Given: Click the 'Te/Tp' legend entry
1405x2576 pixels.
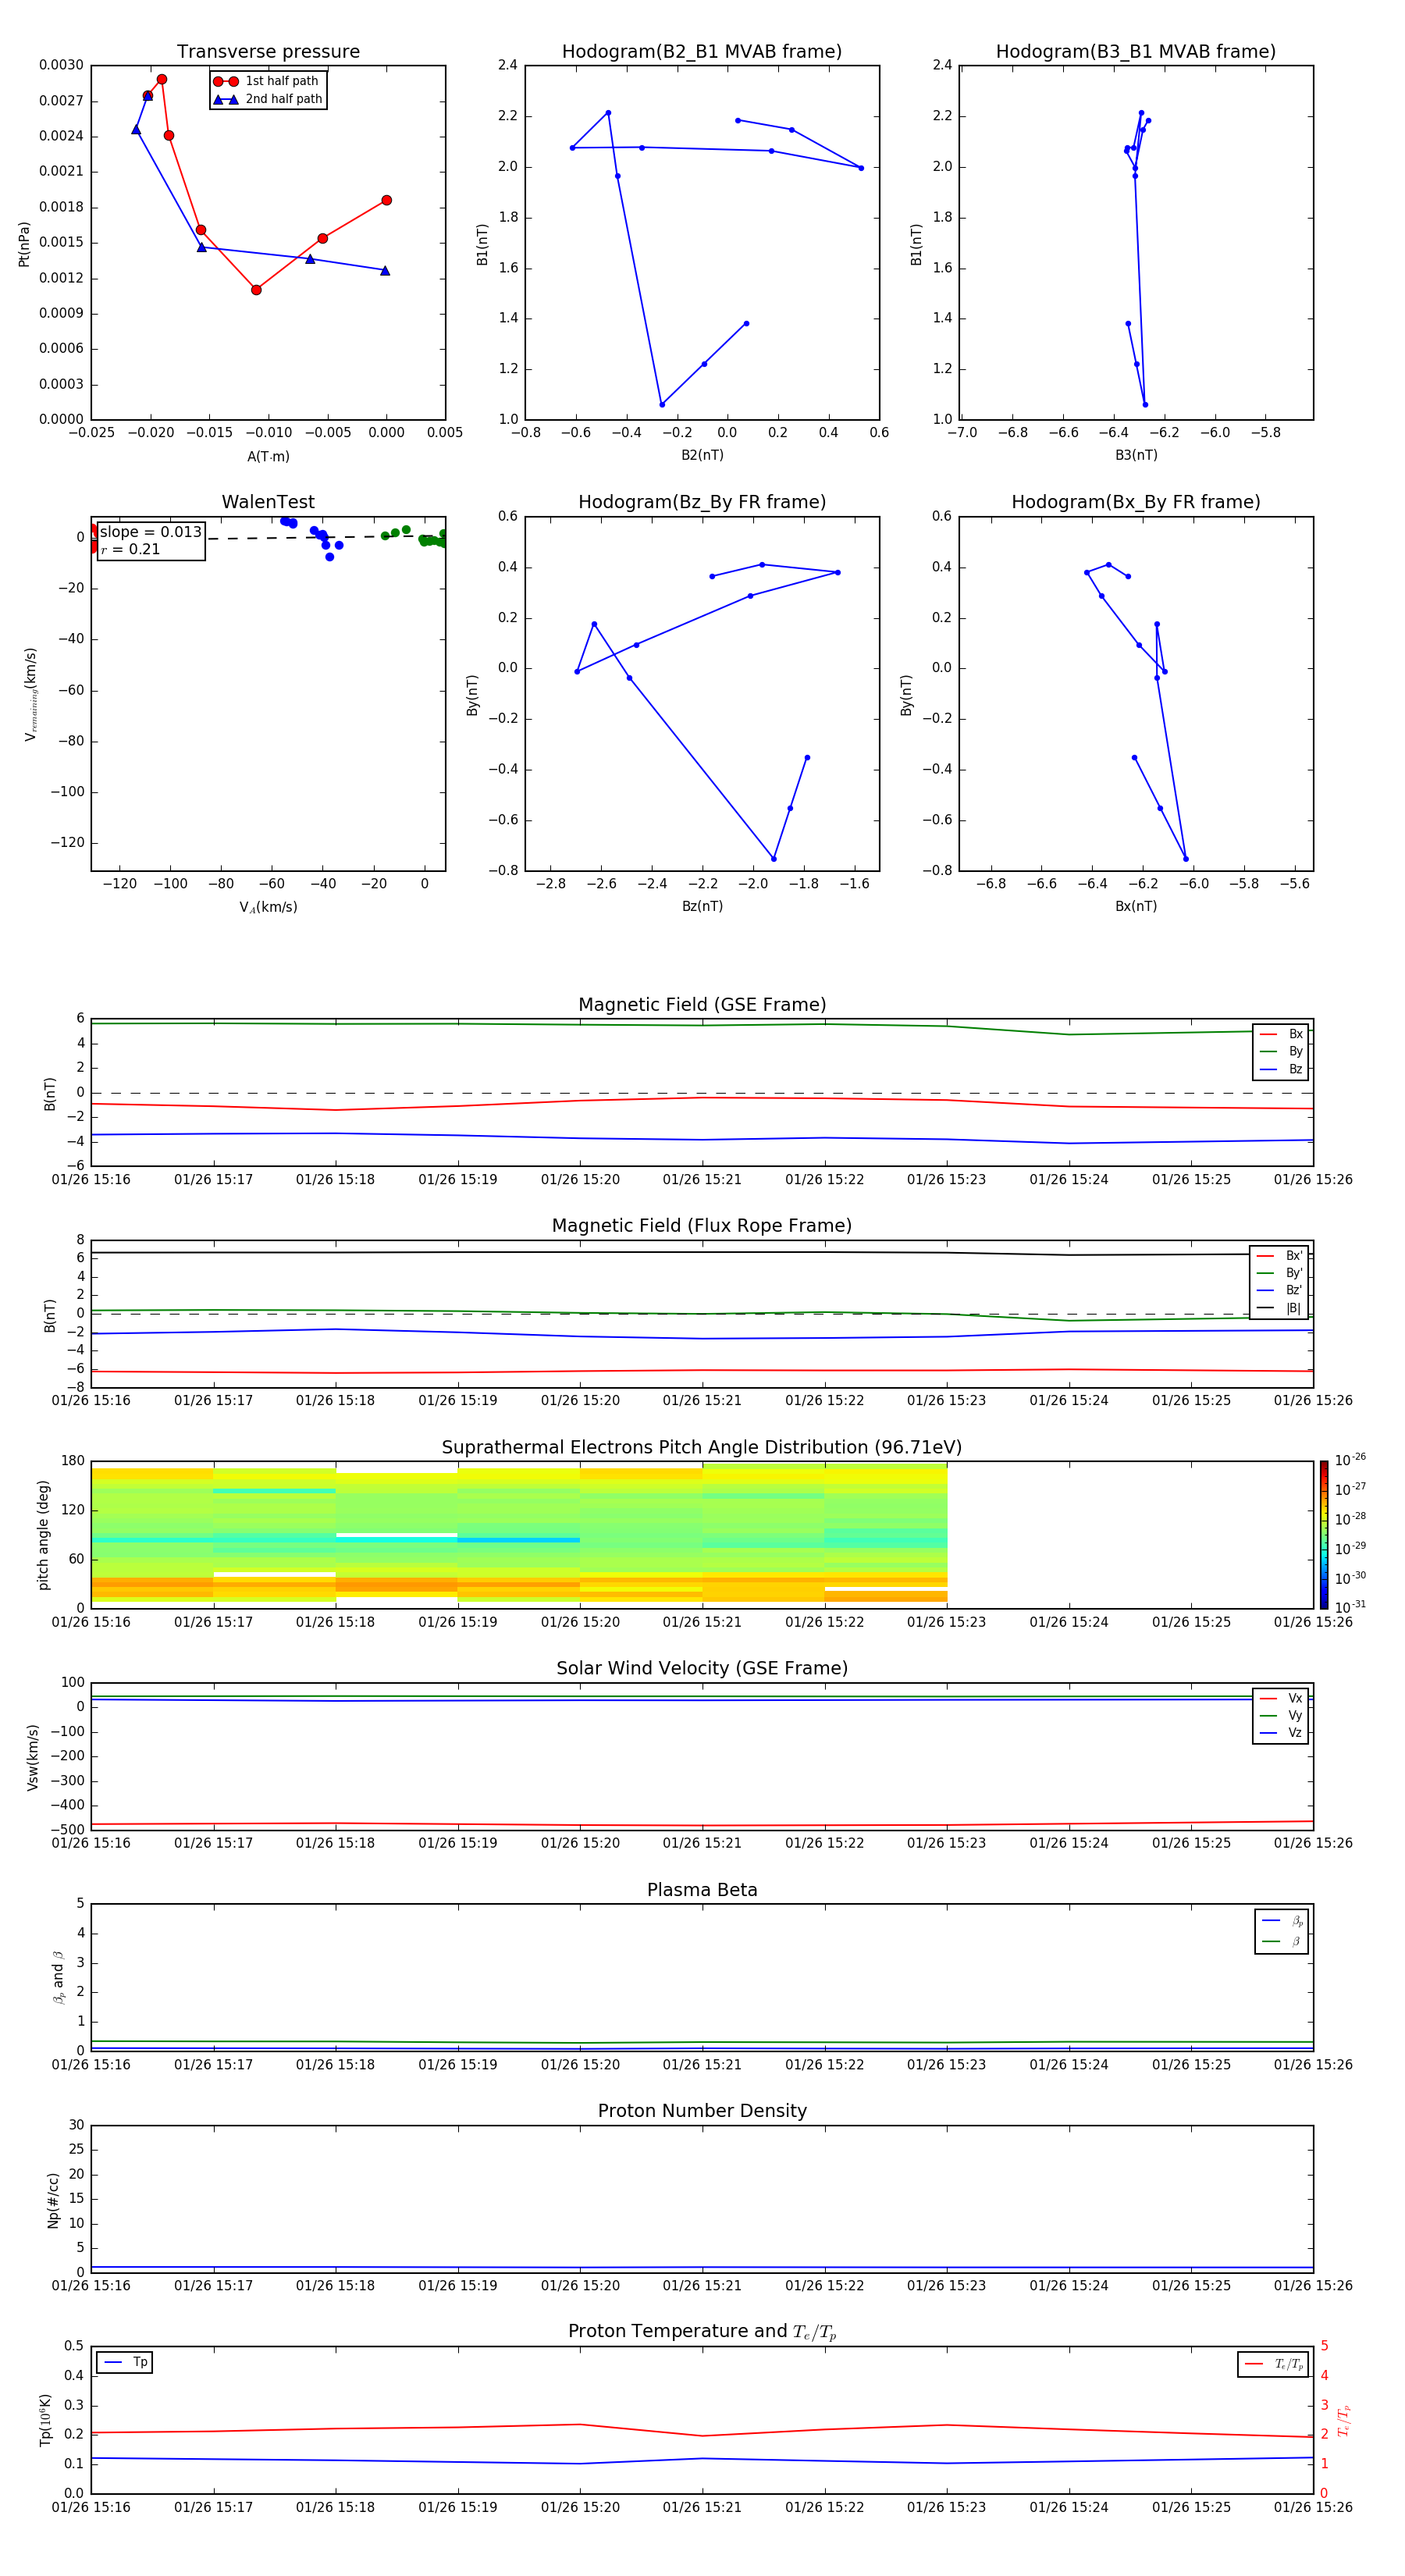Looking at the screenshot, I should tap(1273, 2365).
